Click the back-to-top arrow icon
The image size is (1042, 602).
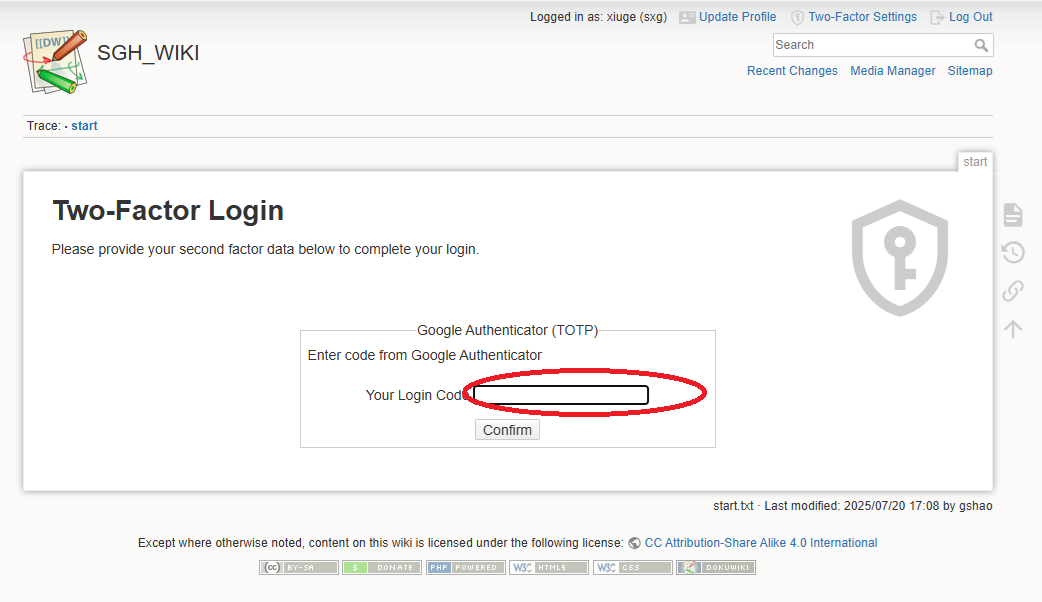[x=1012, y=328]
